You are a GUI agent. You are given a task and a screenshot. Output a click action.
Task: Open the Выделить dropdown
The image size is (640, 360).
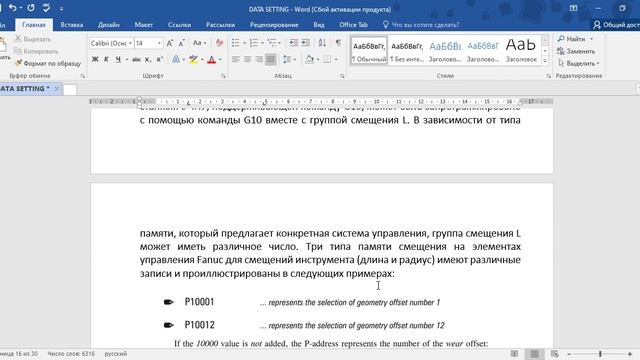(578, 63)
